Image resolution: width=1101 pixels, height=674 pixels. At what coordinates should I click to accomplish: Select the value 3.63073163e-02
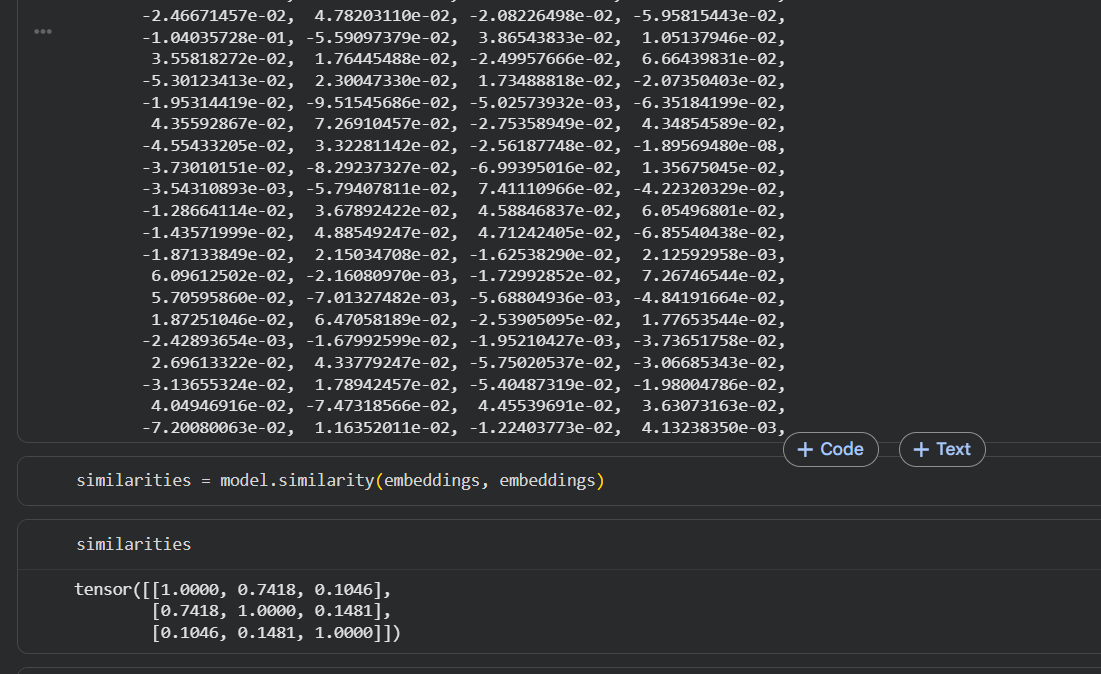708,406
